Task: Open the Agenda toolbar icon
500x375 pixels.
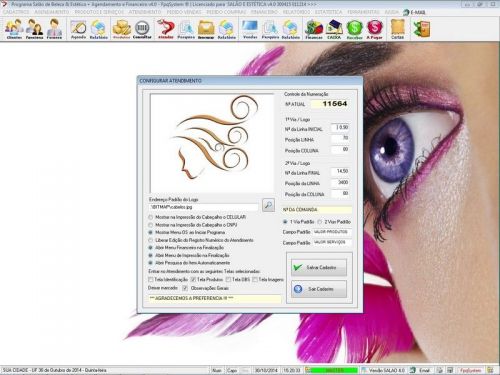Action: tap(79, 29)
